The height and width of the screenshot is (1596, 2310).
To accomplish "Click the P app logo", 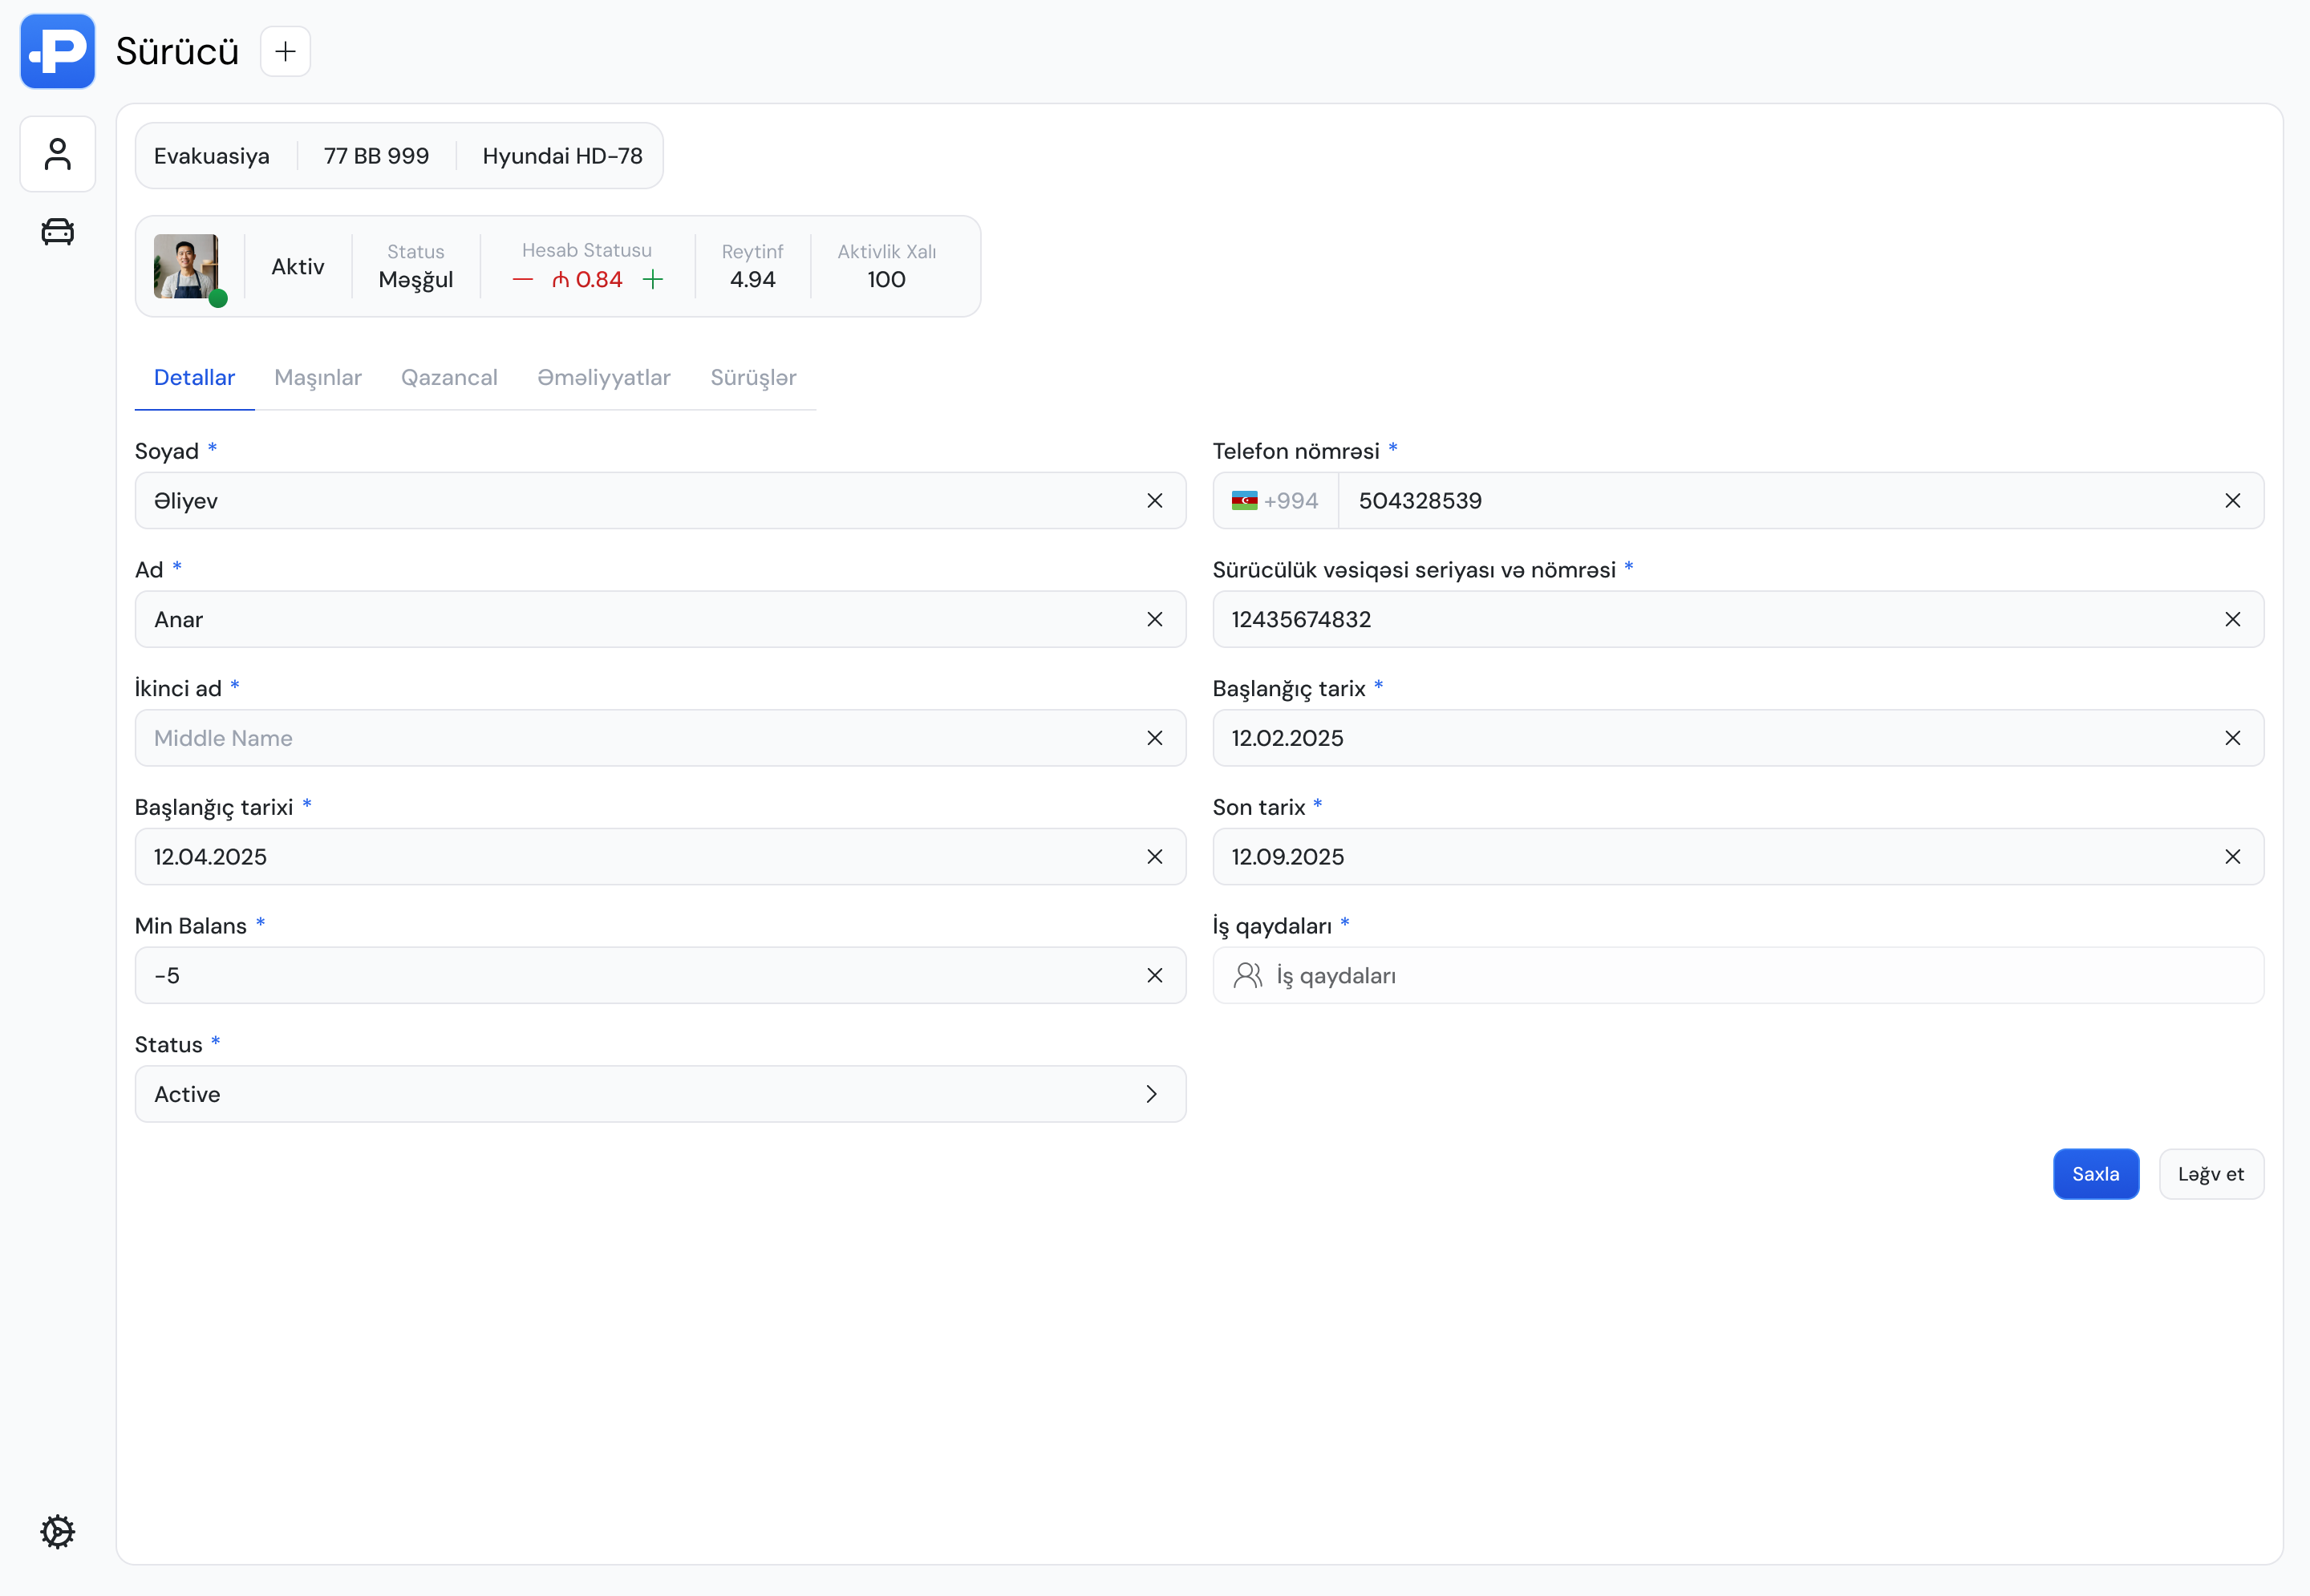I will tap(57, 51).
